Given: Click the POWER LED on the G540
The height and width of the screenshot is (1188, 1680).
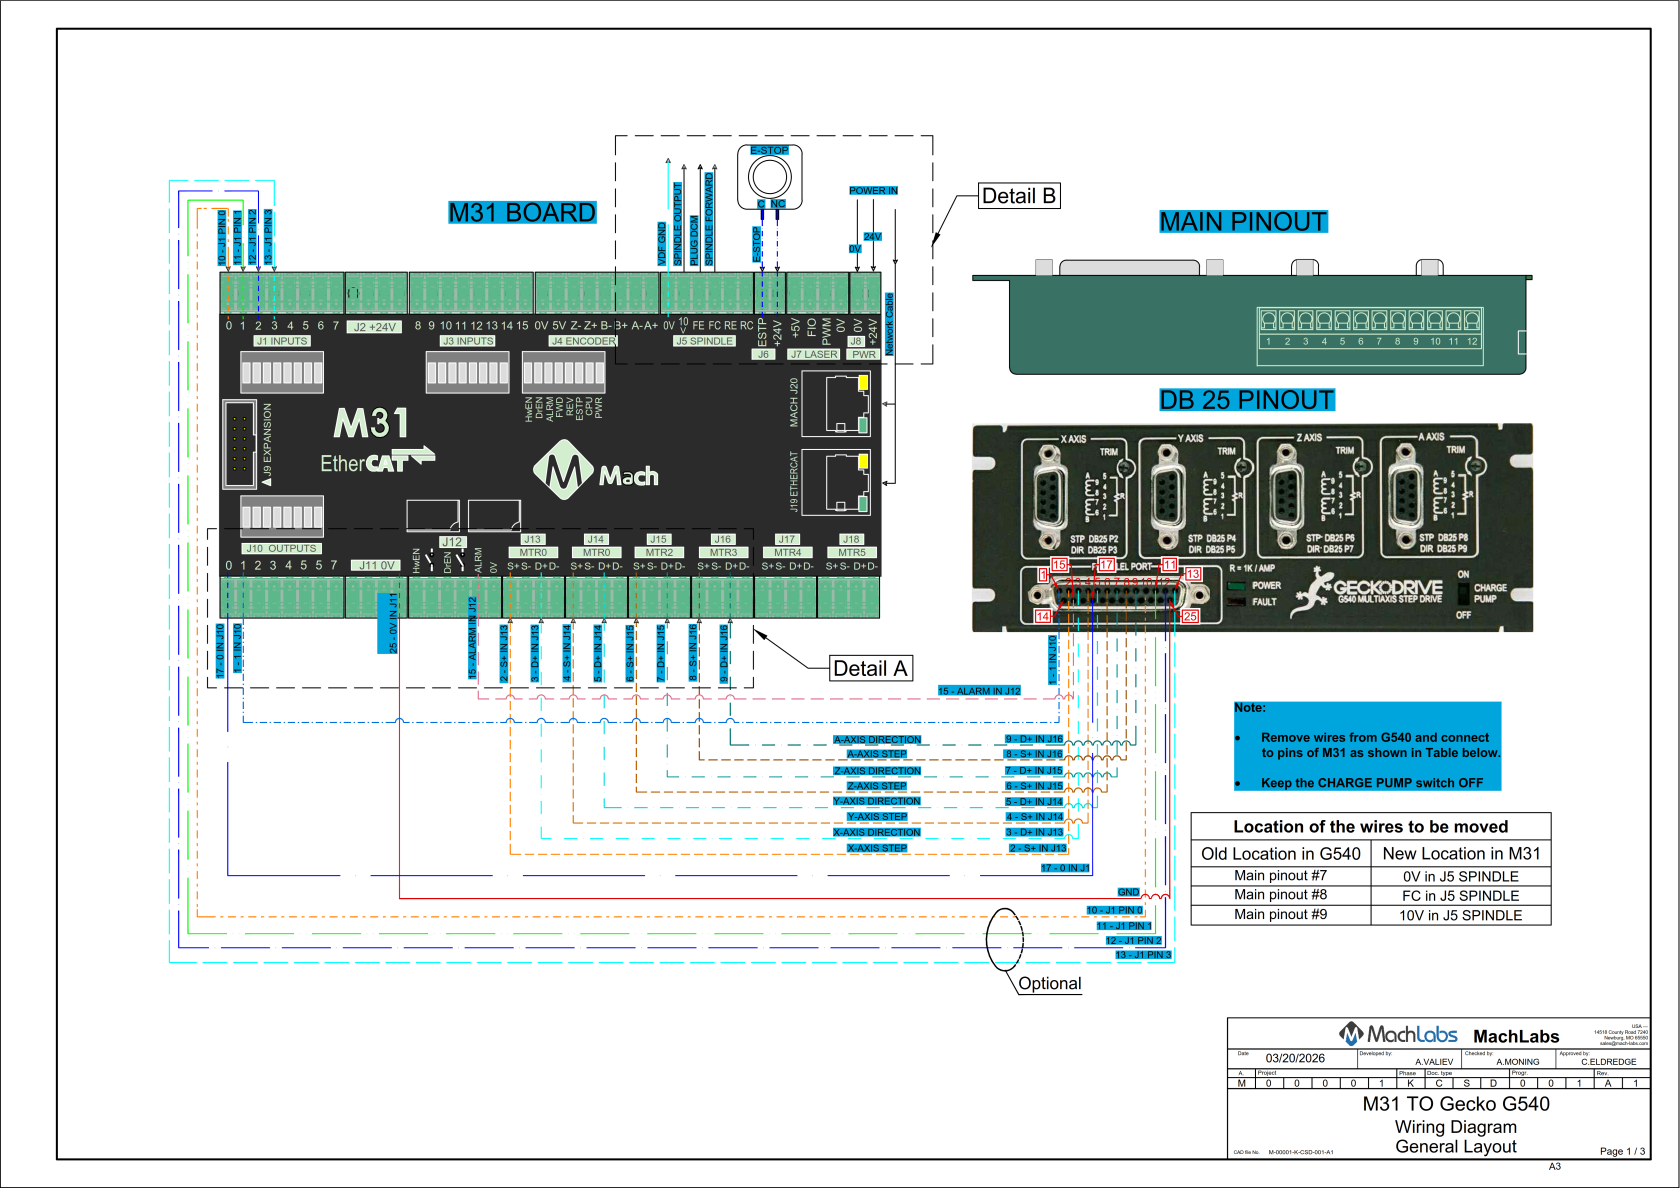Looking at the screenshot, I should click(x=1236, y=584).
